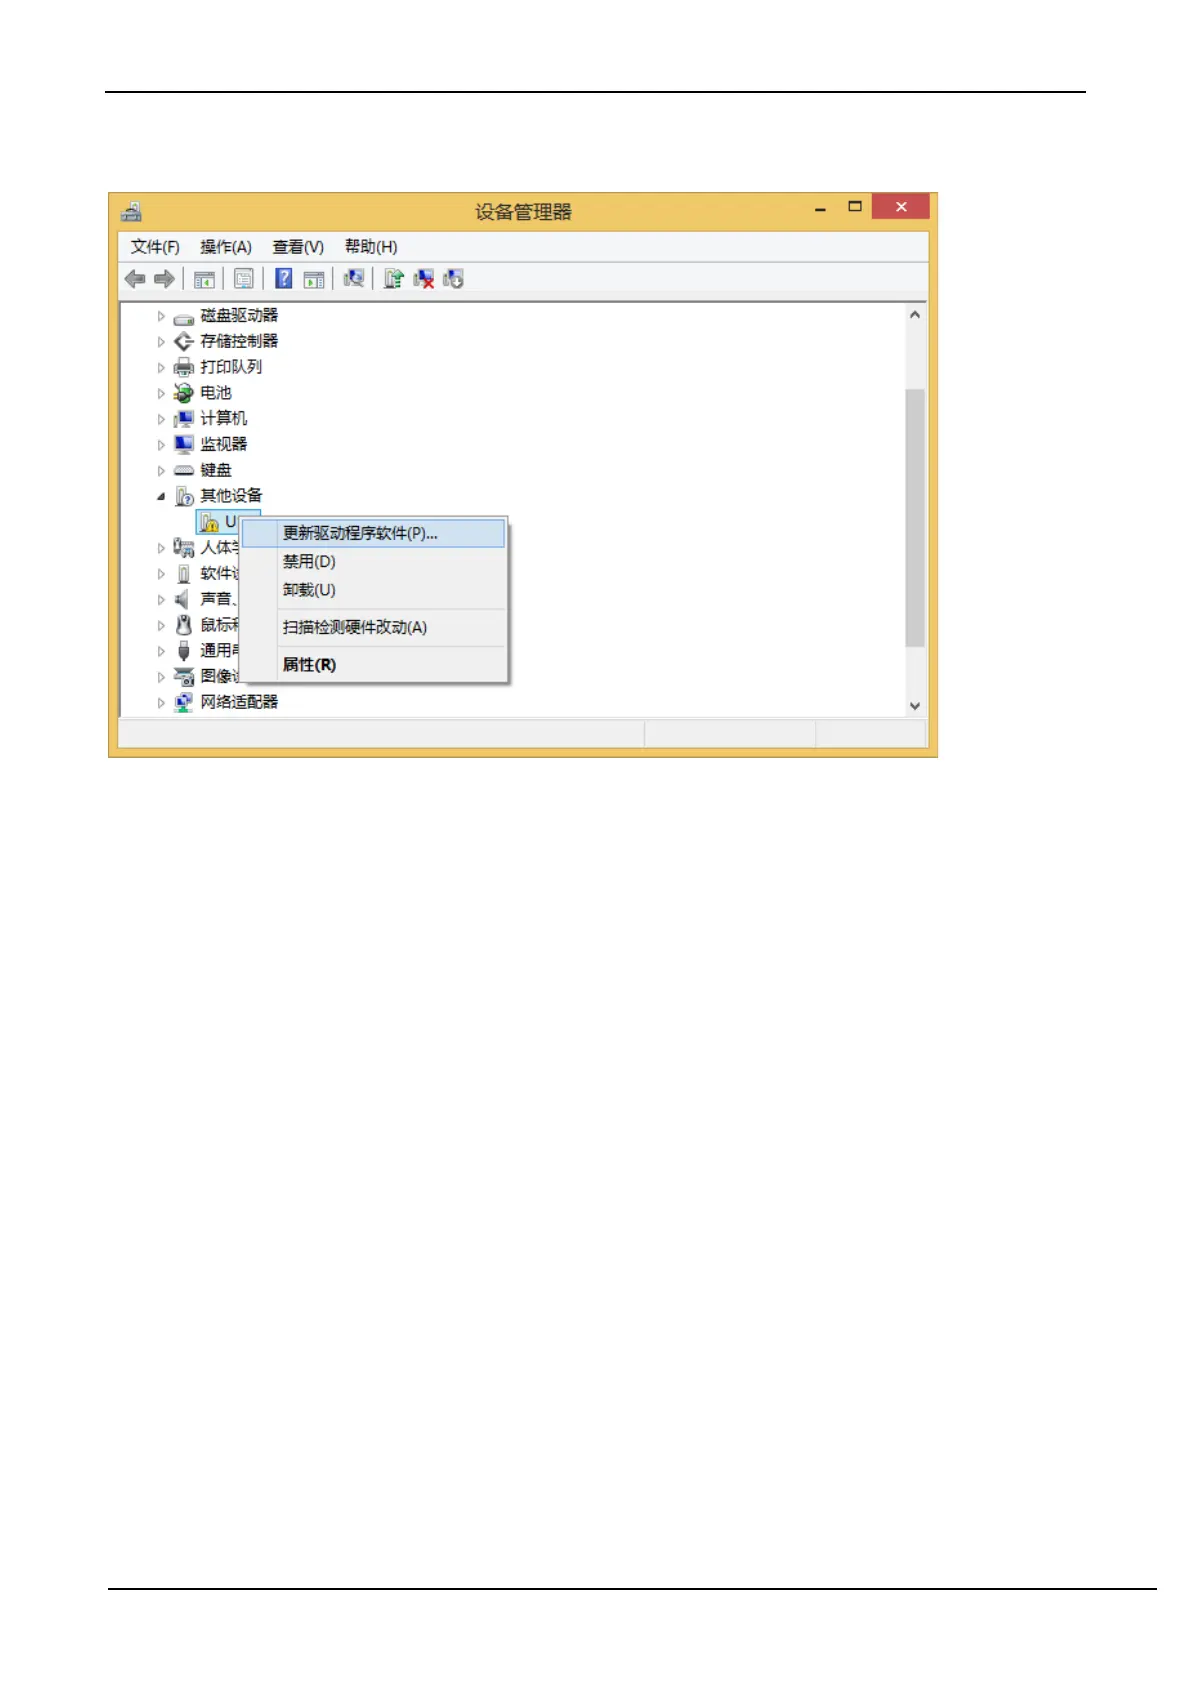Expand the 键盘 node
1191x1684 pixels.
(x=161, y=470)
